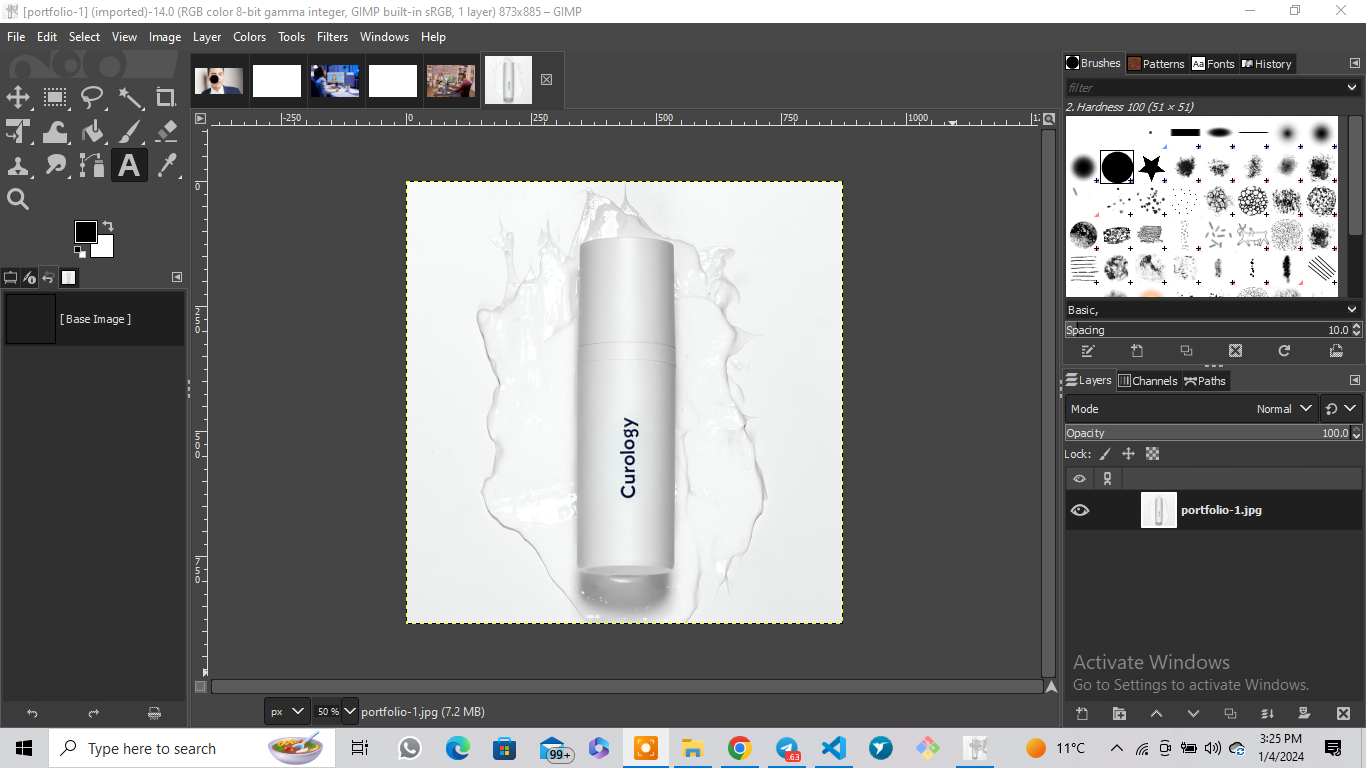Select the Crop tool
Screen dimensions: 1366x768
(x=166, y=97)
